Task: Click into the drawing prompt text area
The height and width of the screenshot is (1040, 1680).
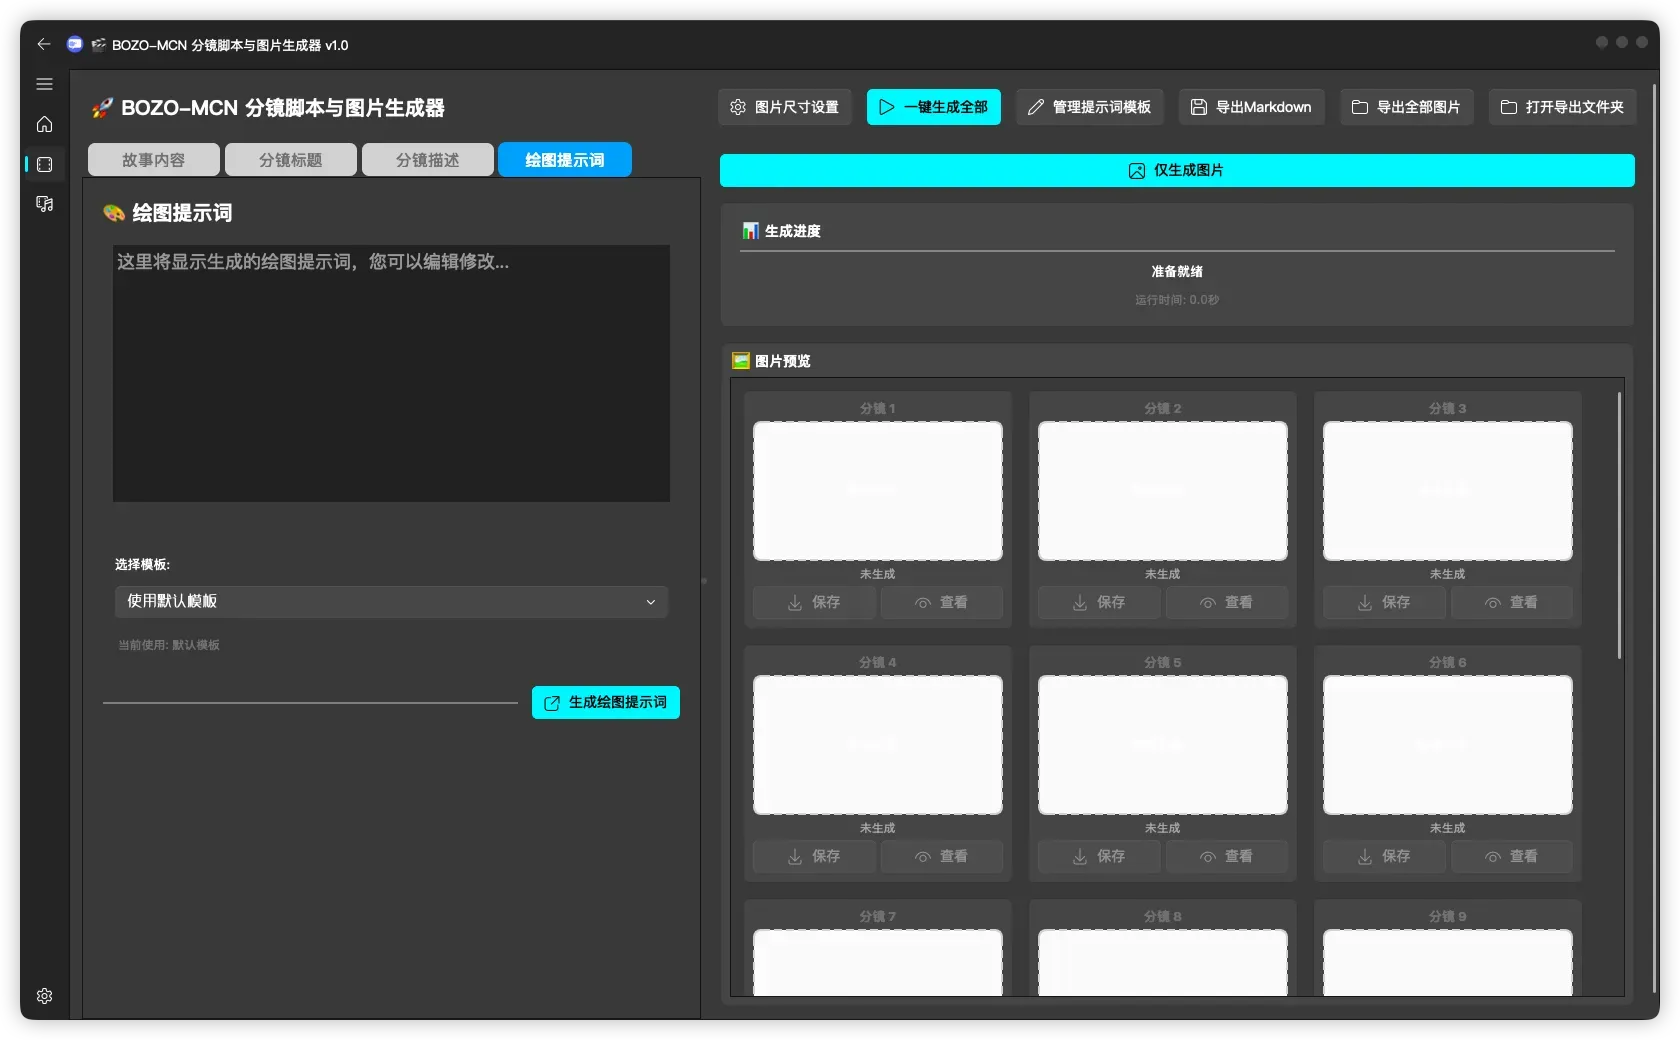Action: point(391,373)
